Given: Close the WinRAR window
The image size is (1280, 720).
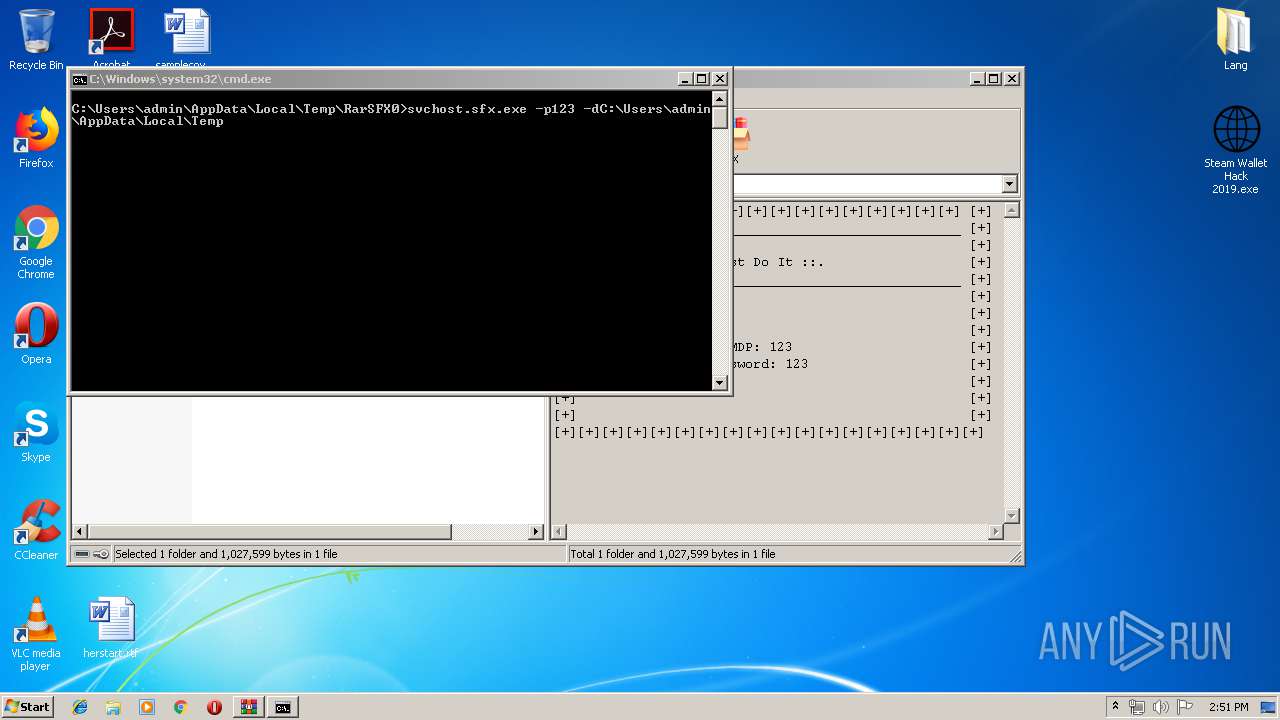Looking at the screenshot, I should tap(1012, 79).
